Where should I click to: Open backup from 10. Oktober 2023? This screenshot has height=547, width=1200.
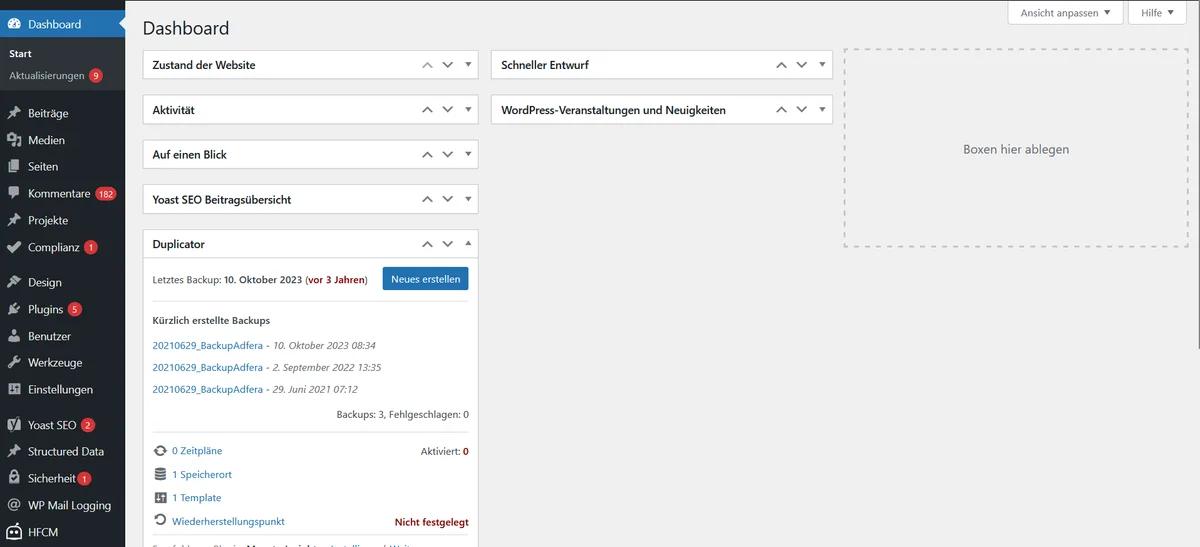click(x=207, y=345)
